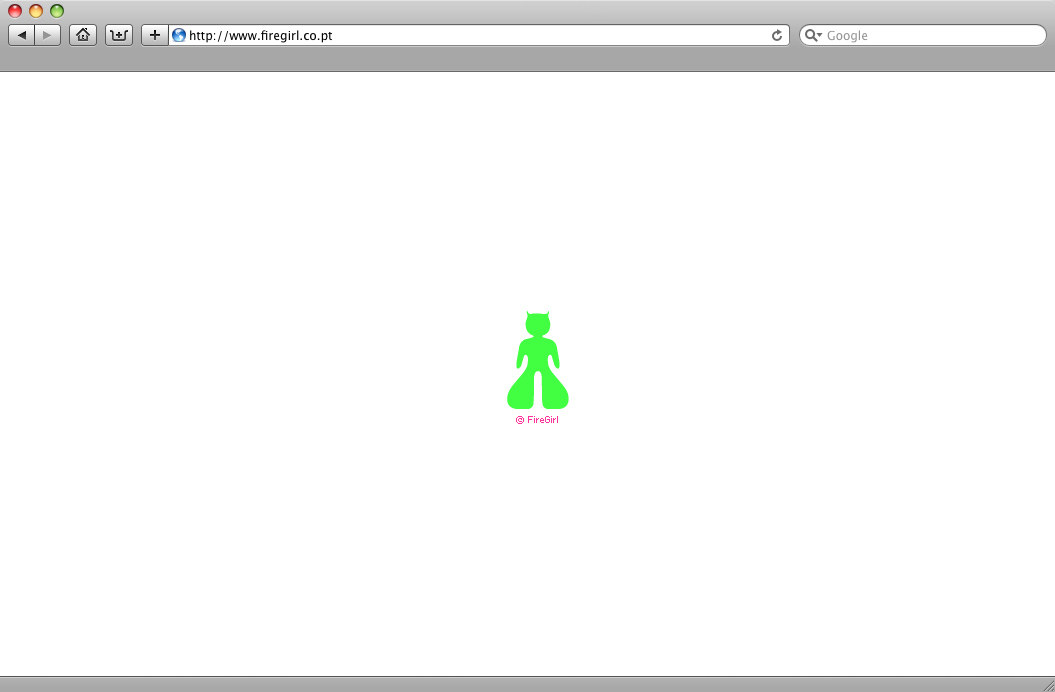Viewport: 1055px width, 692px height.
Task: Click the window resize grip corner
Action: (x=1048, y=685)
